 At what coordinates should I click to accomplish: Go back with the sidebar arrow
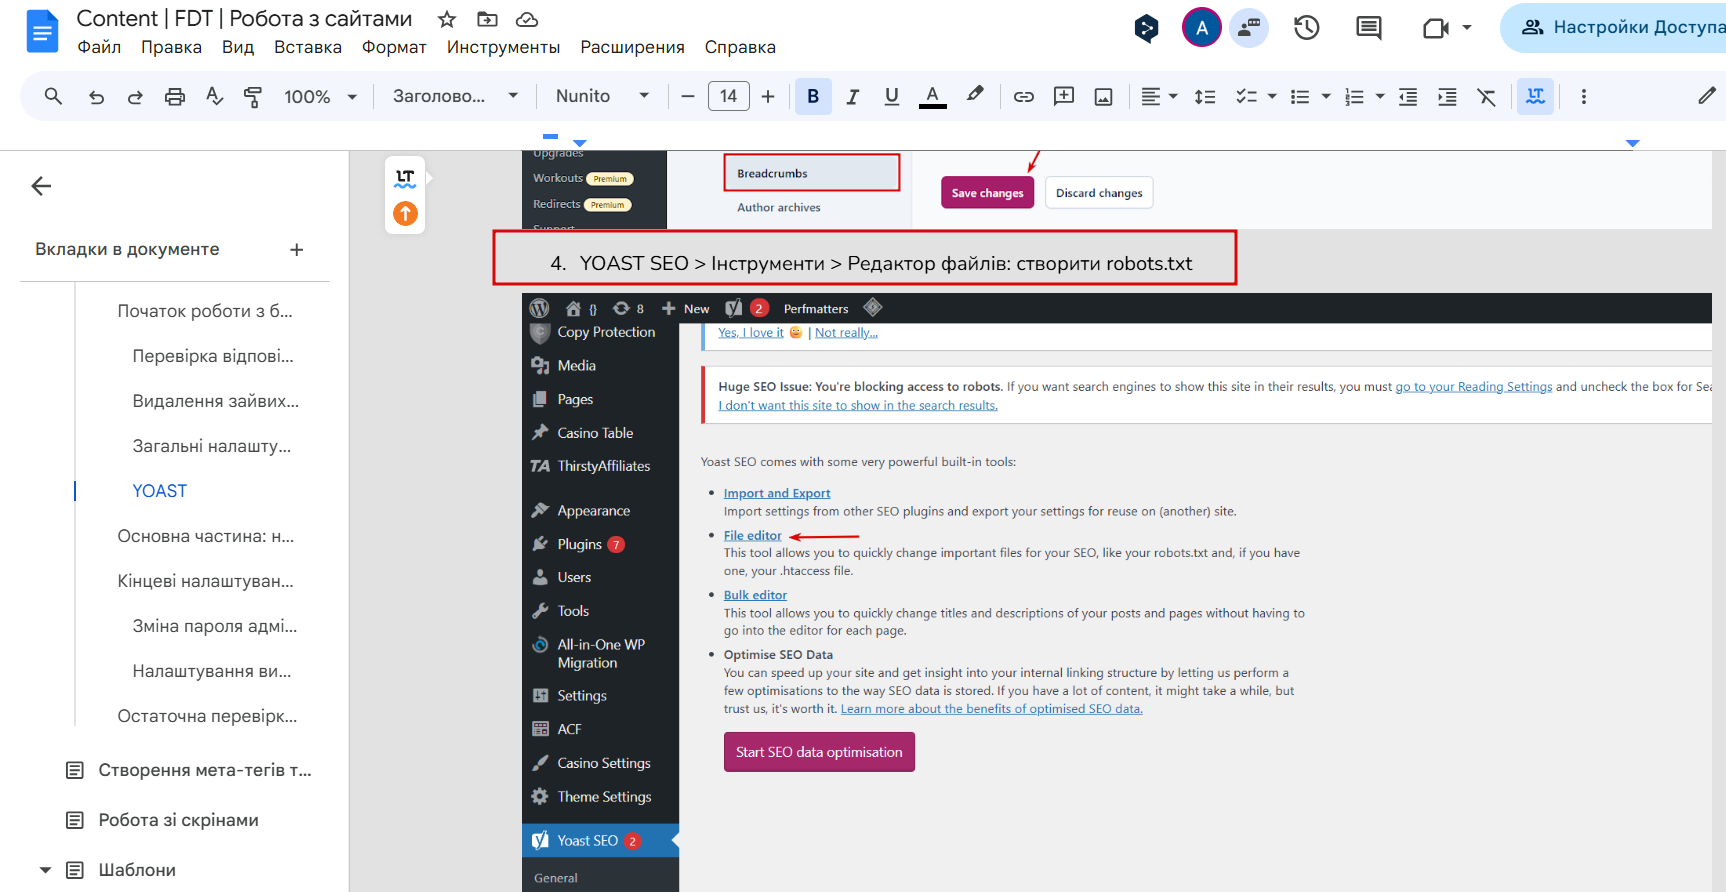(x=41, y=186)
